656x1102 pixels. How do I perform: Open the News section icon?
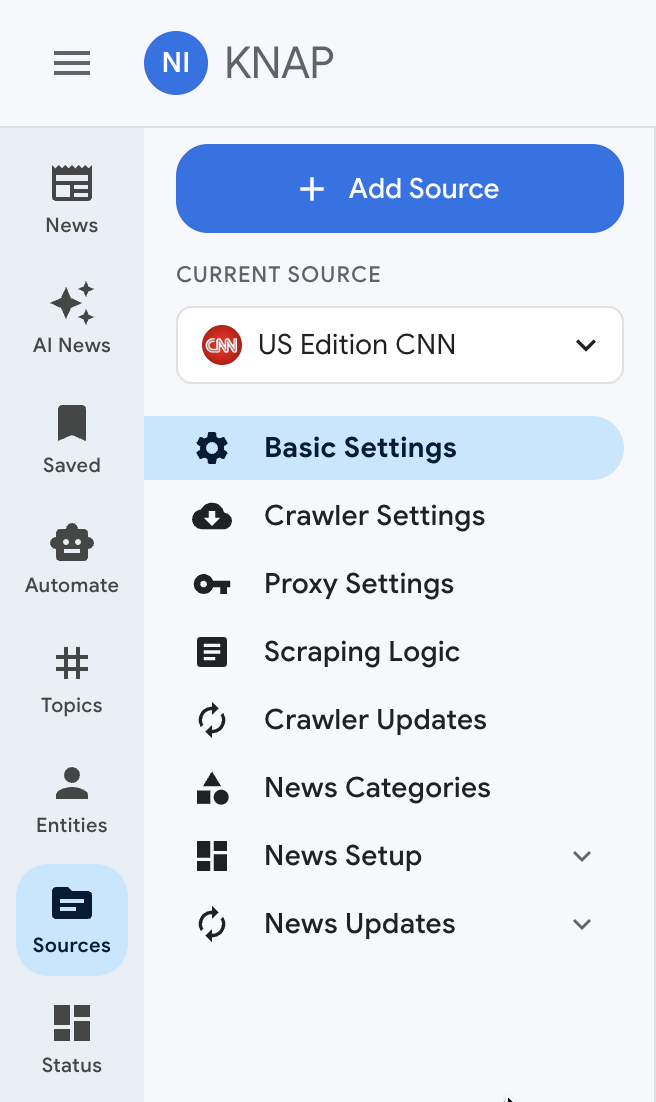coord(72,185)
